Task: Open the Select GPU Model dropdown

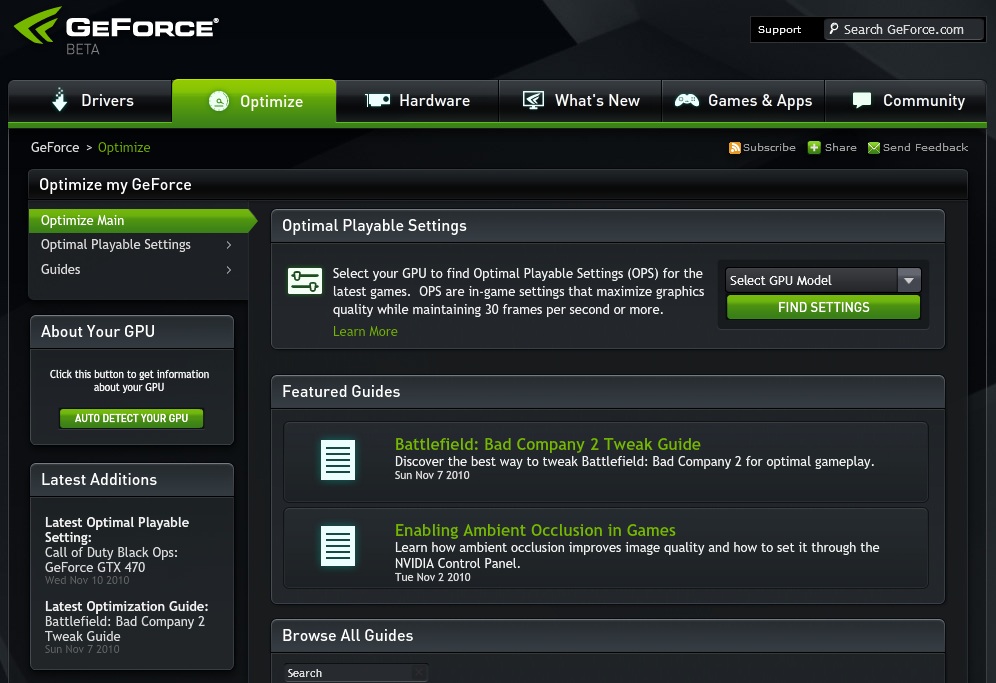Action: [x=823, y=280]
